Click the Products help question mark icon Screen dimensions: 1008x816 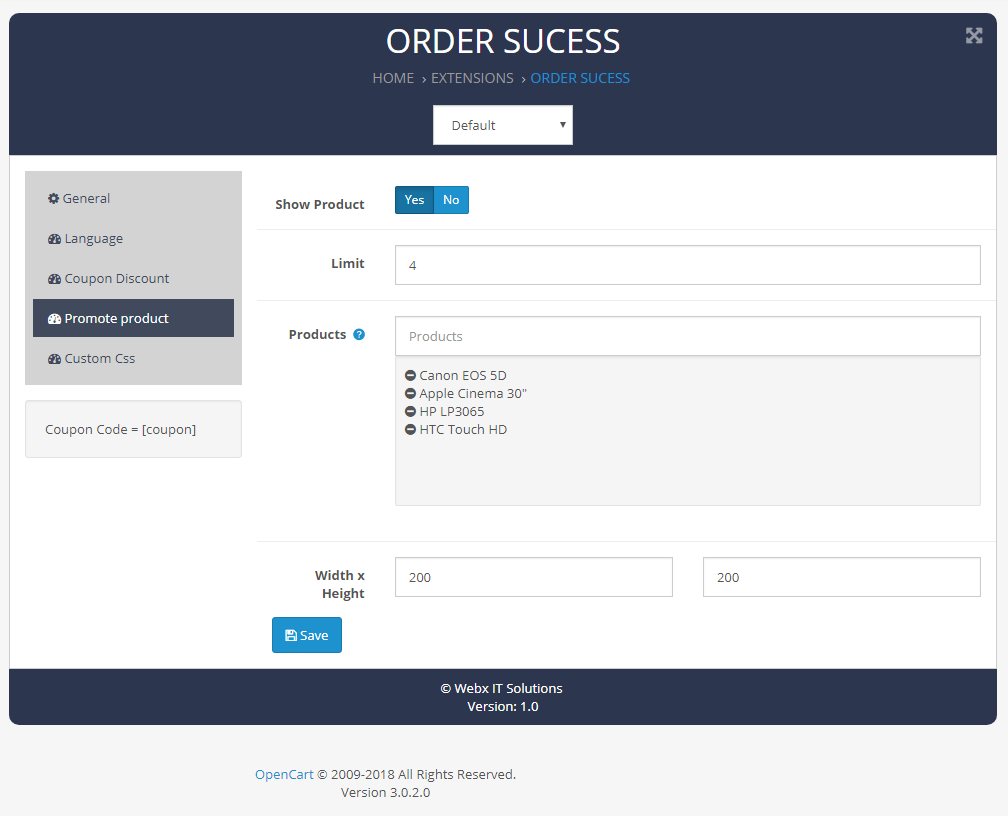click(359, 335)
